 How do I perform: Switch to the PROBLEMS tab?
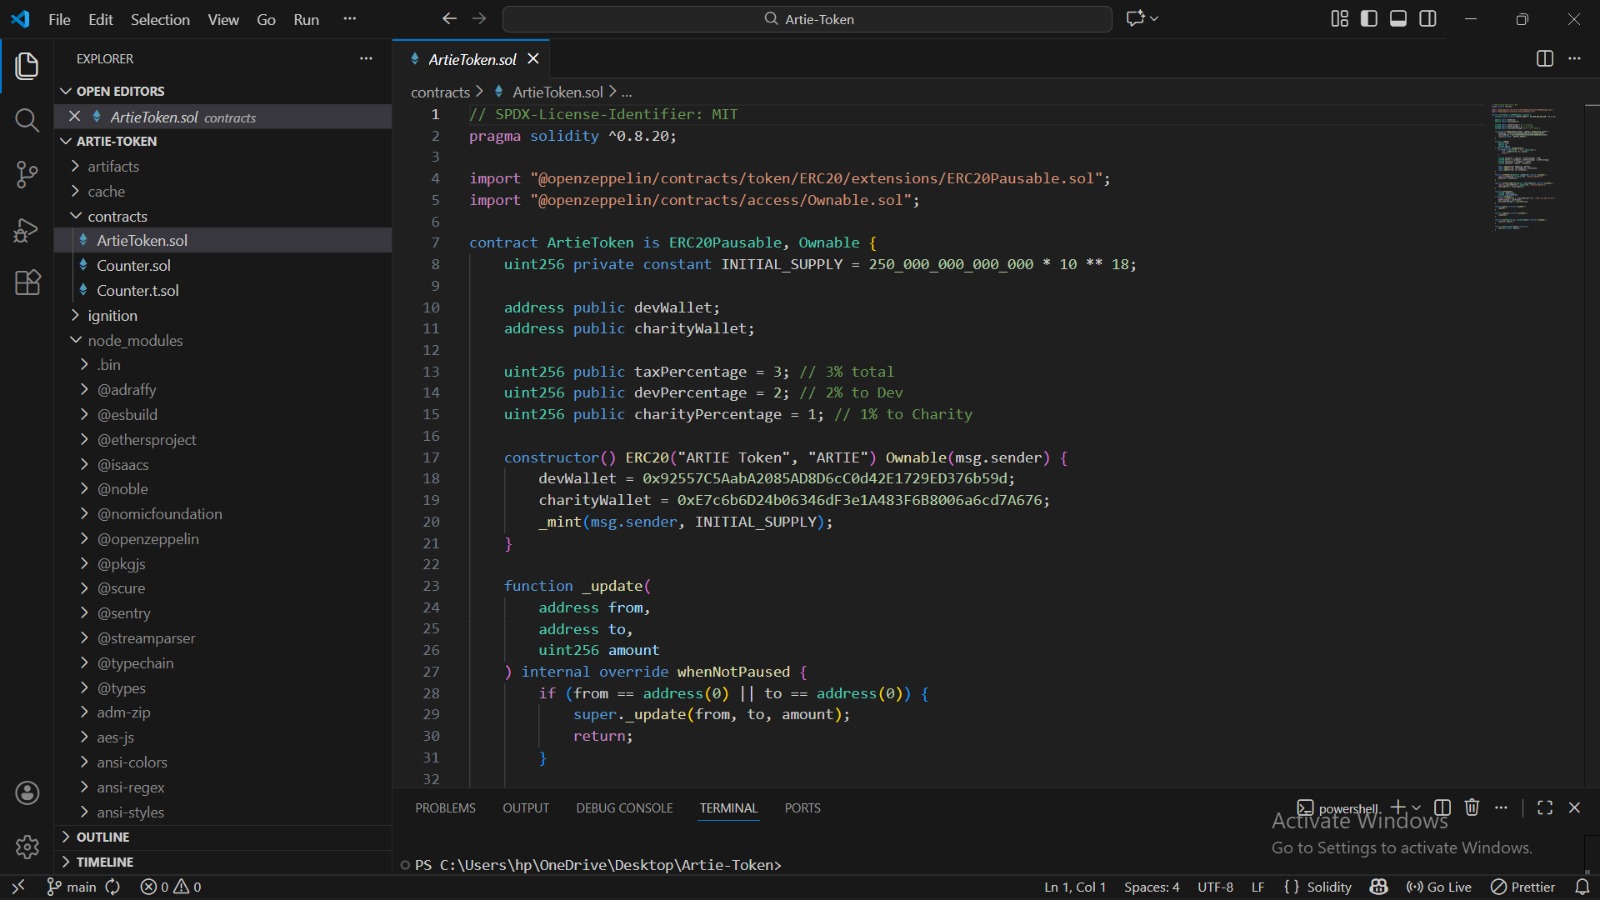[x=445, y=808]
